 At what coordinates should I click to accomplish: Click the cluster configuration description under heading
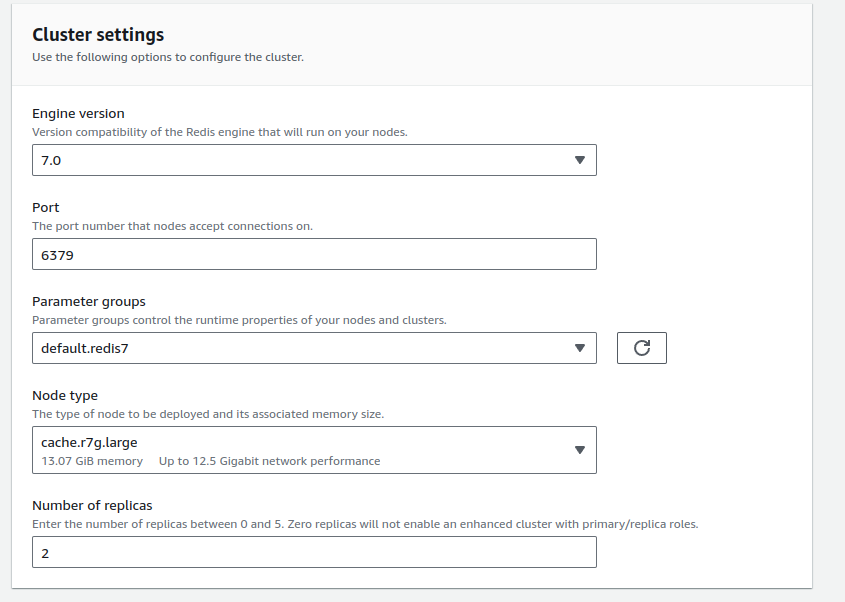[x=167, y=57]
